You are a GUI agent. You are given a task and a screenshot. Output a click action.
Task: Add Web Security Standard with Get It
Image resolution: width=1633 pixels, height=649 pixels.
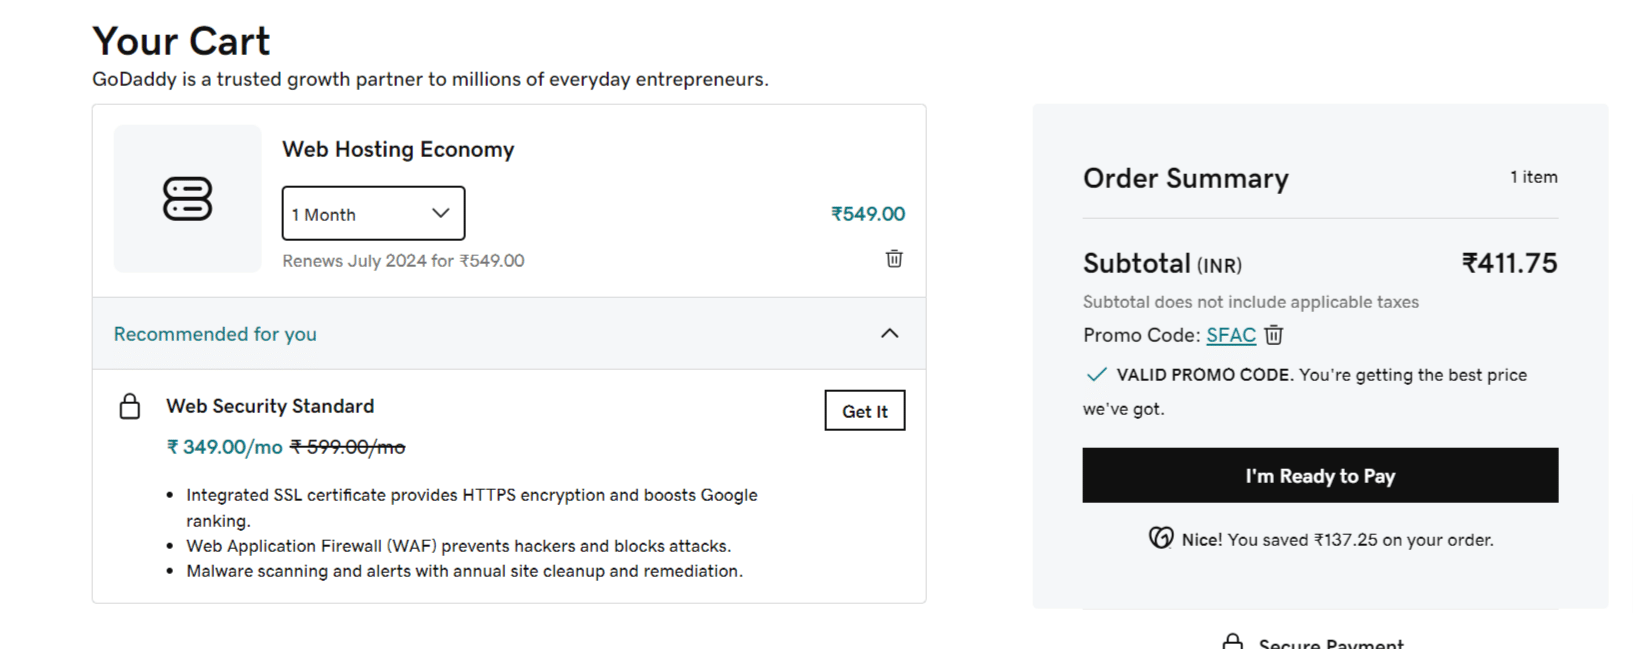pos(864,411)
